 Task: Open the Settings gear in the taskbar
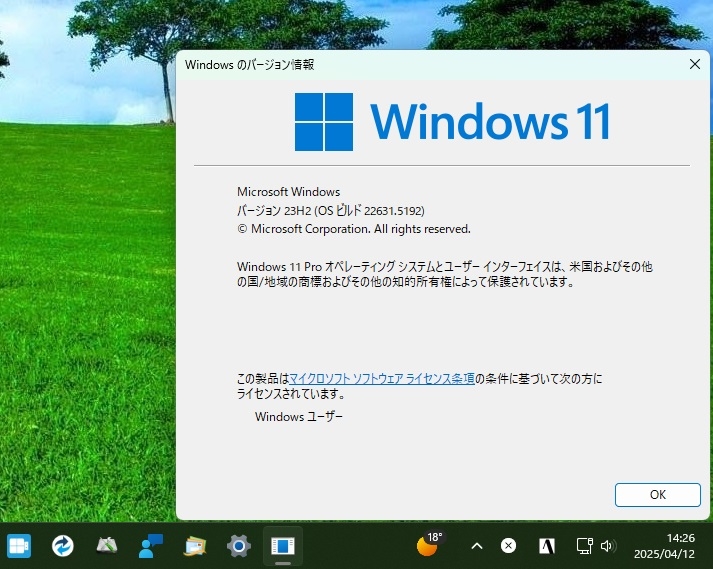pos(239,545)
